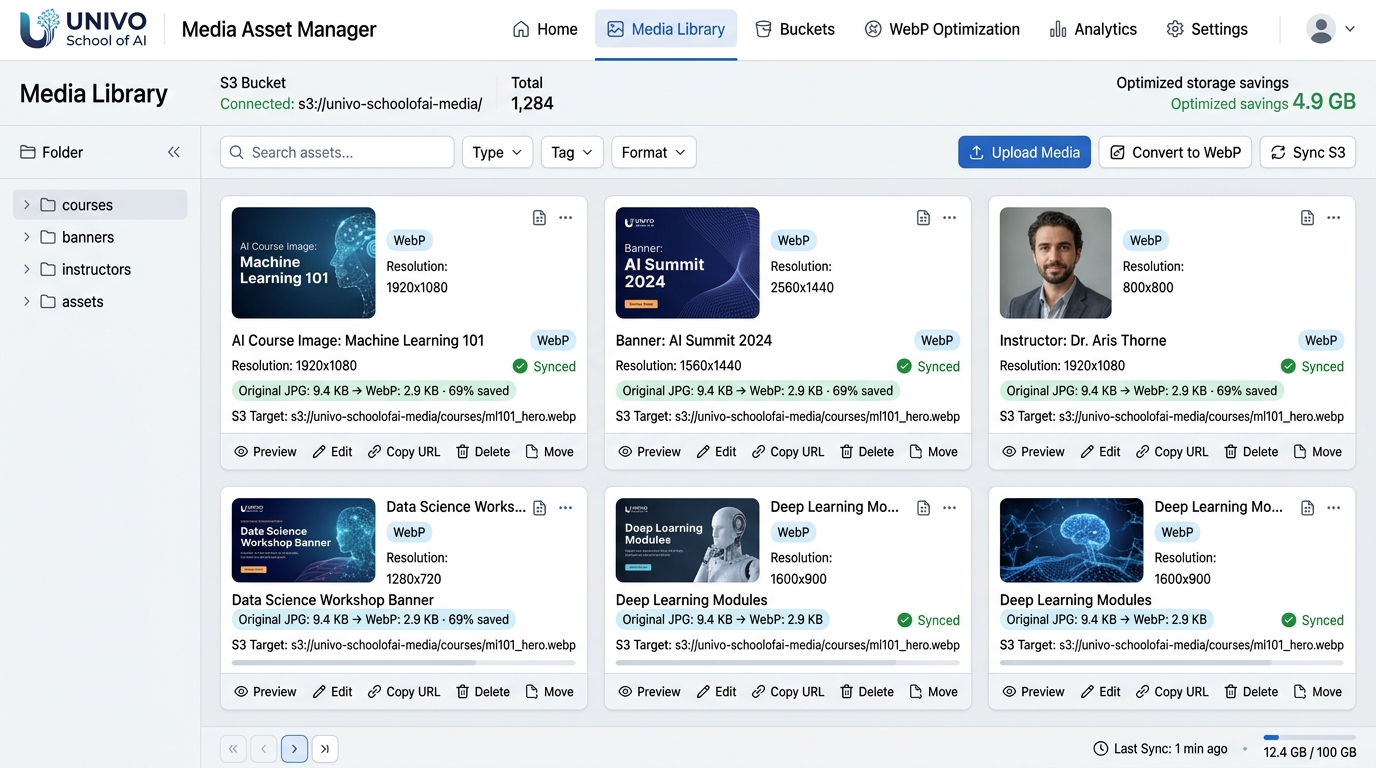This screenshot has height=768, width=1376.
Task: Open the Type filter dropdown
Action: (497, 152)
